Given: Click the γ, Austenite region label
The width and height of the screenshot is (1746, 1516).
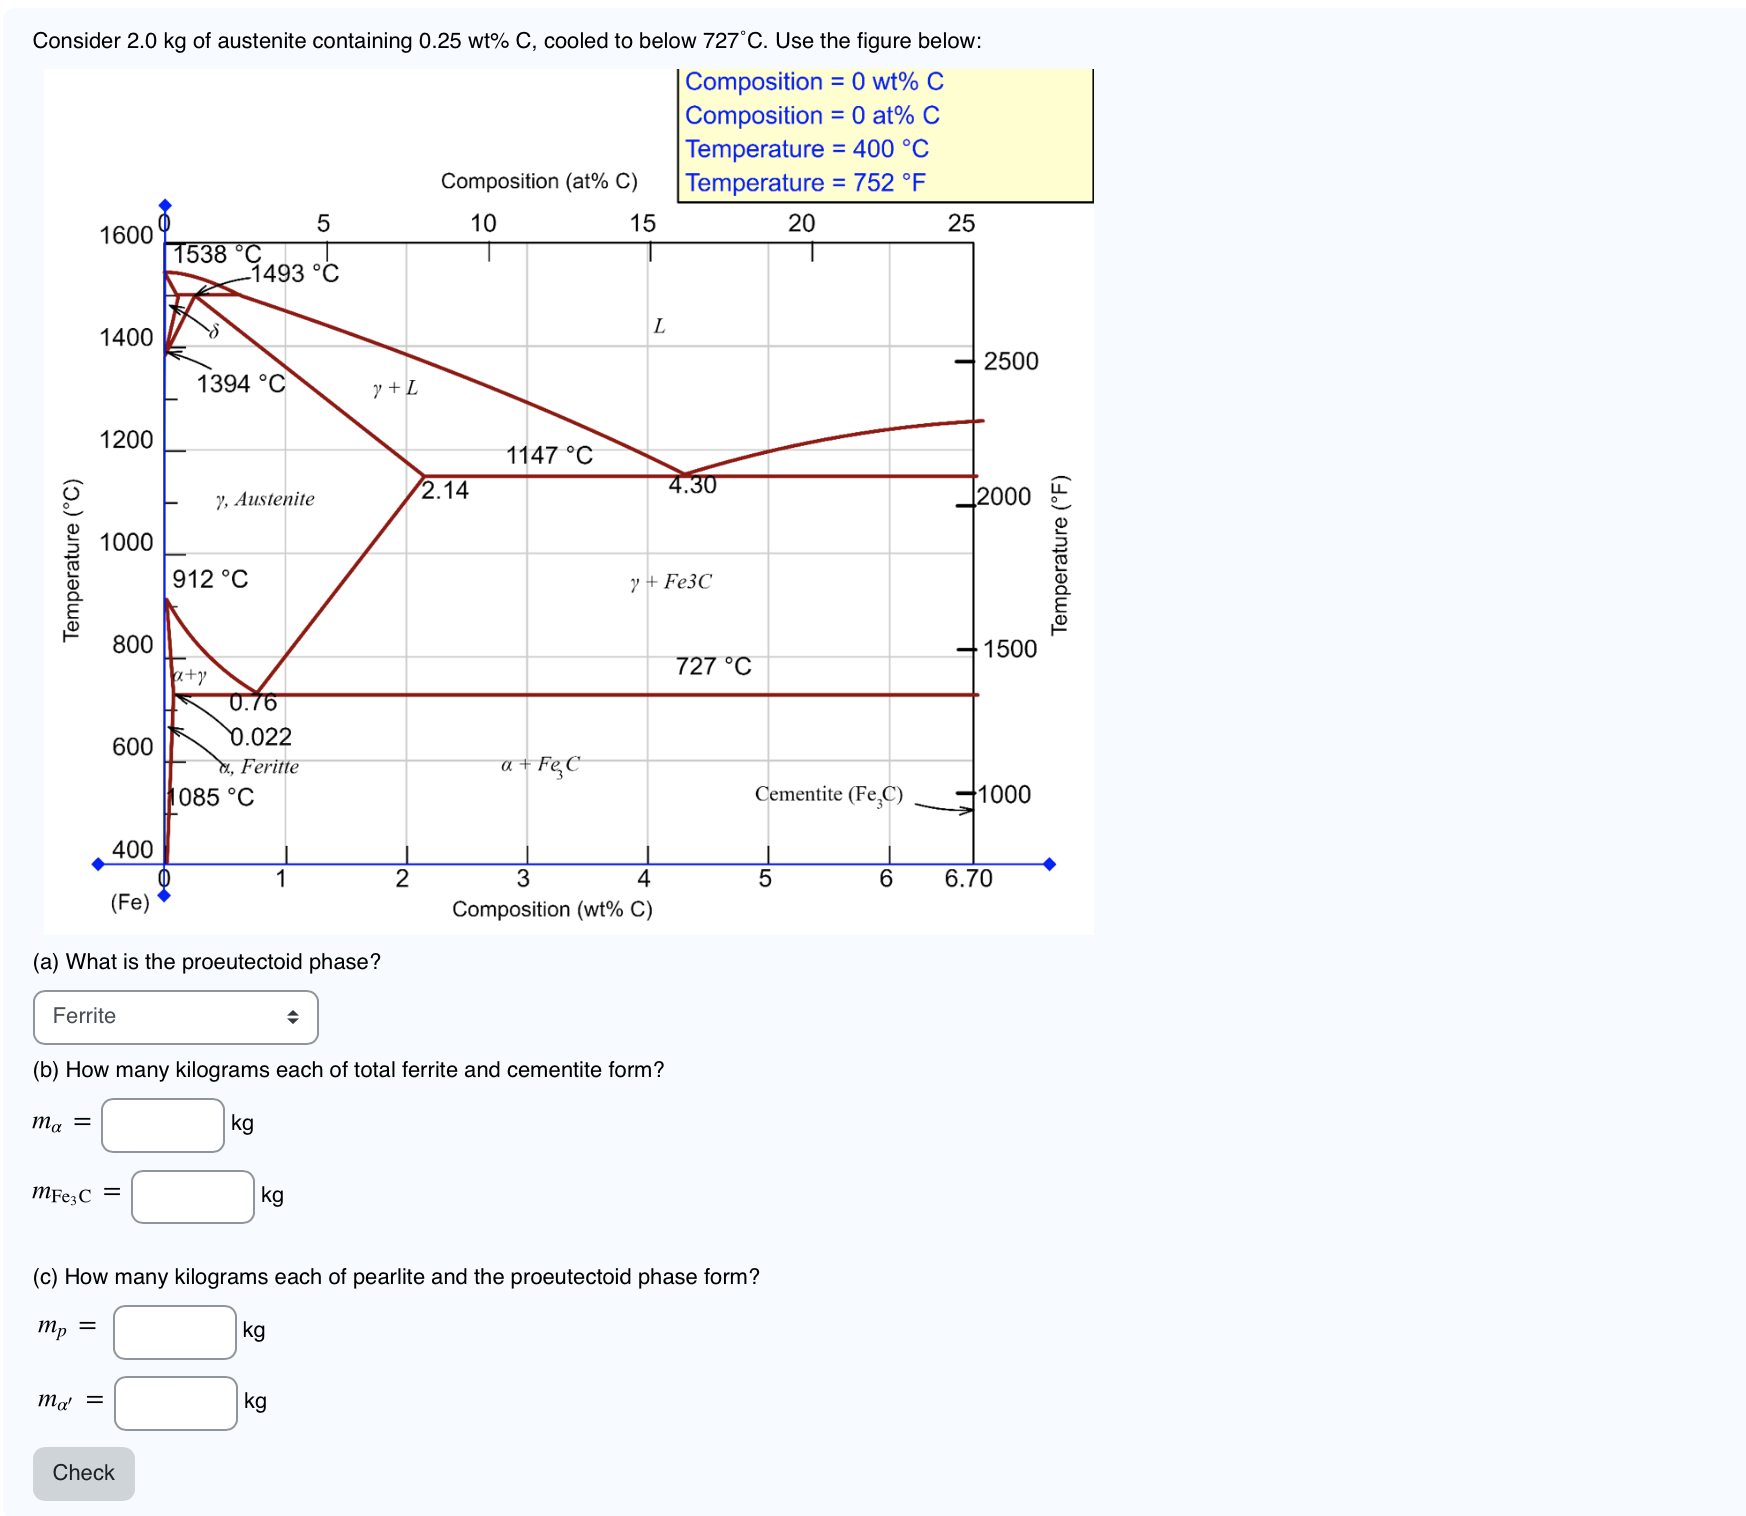Looking at the screenshot, I should (x=265, y=499).
